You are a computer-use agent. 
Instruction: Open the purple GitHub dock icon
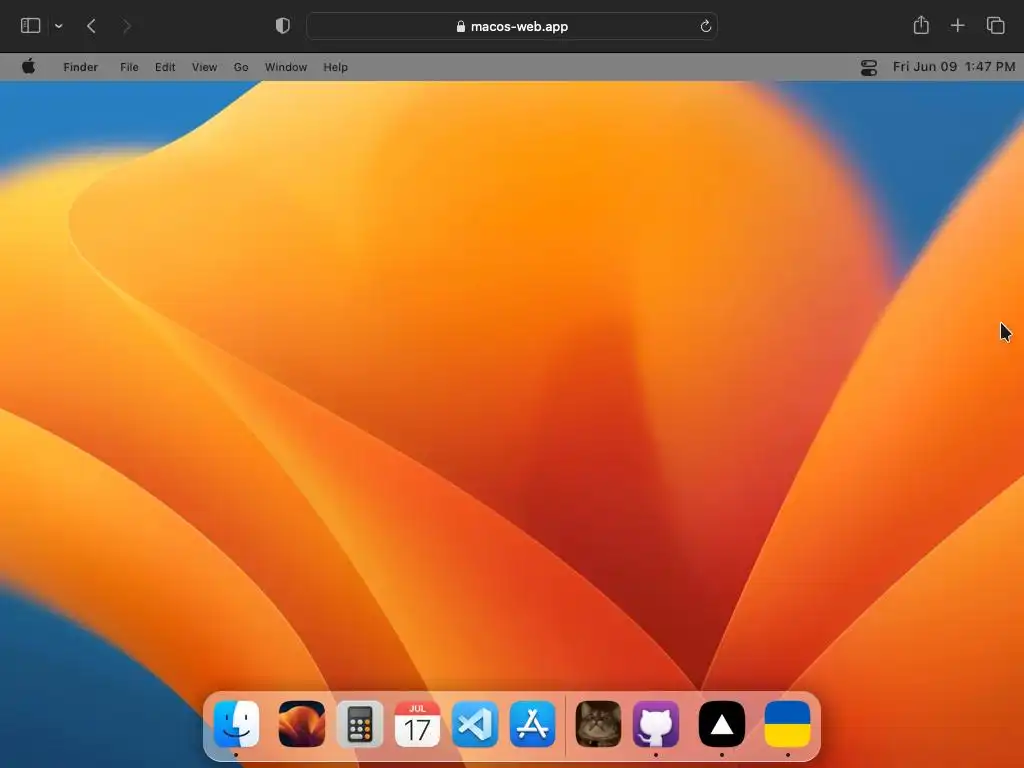coord(656,724)
